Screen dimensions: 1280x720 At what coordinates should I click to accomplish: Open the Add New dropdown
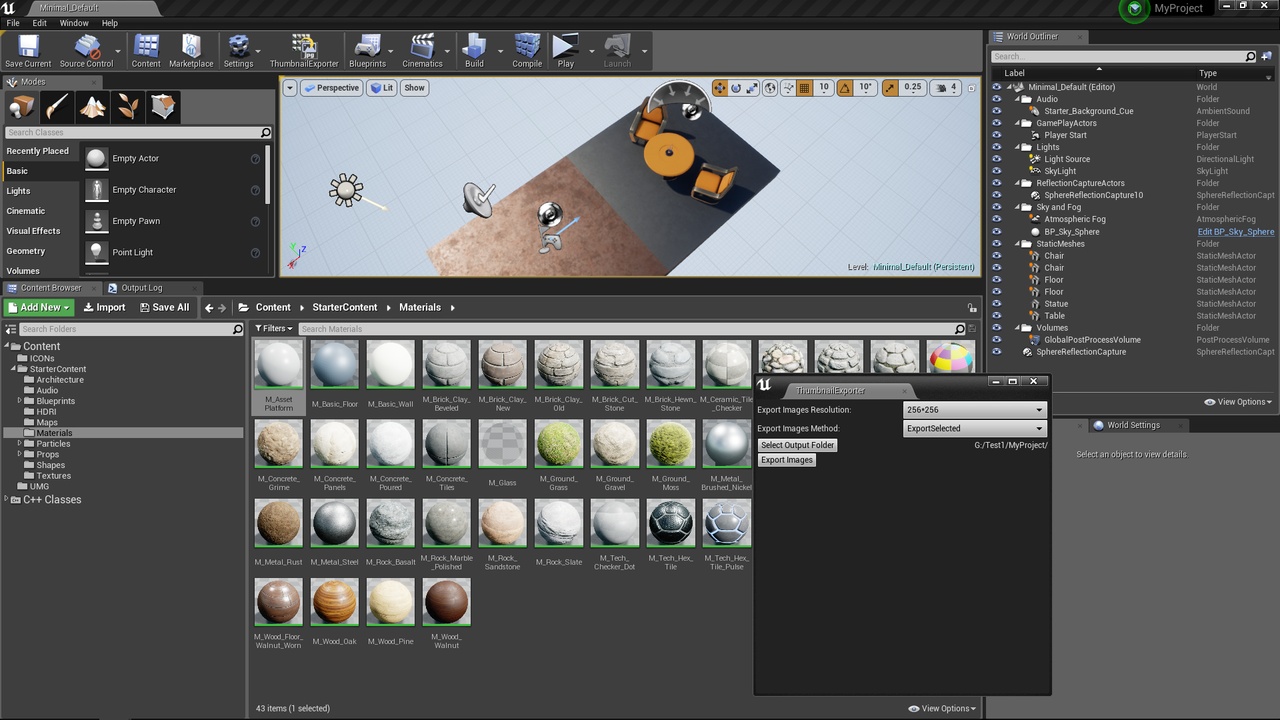click(x=38, y=308)
